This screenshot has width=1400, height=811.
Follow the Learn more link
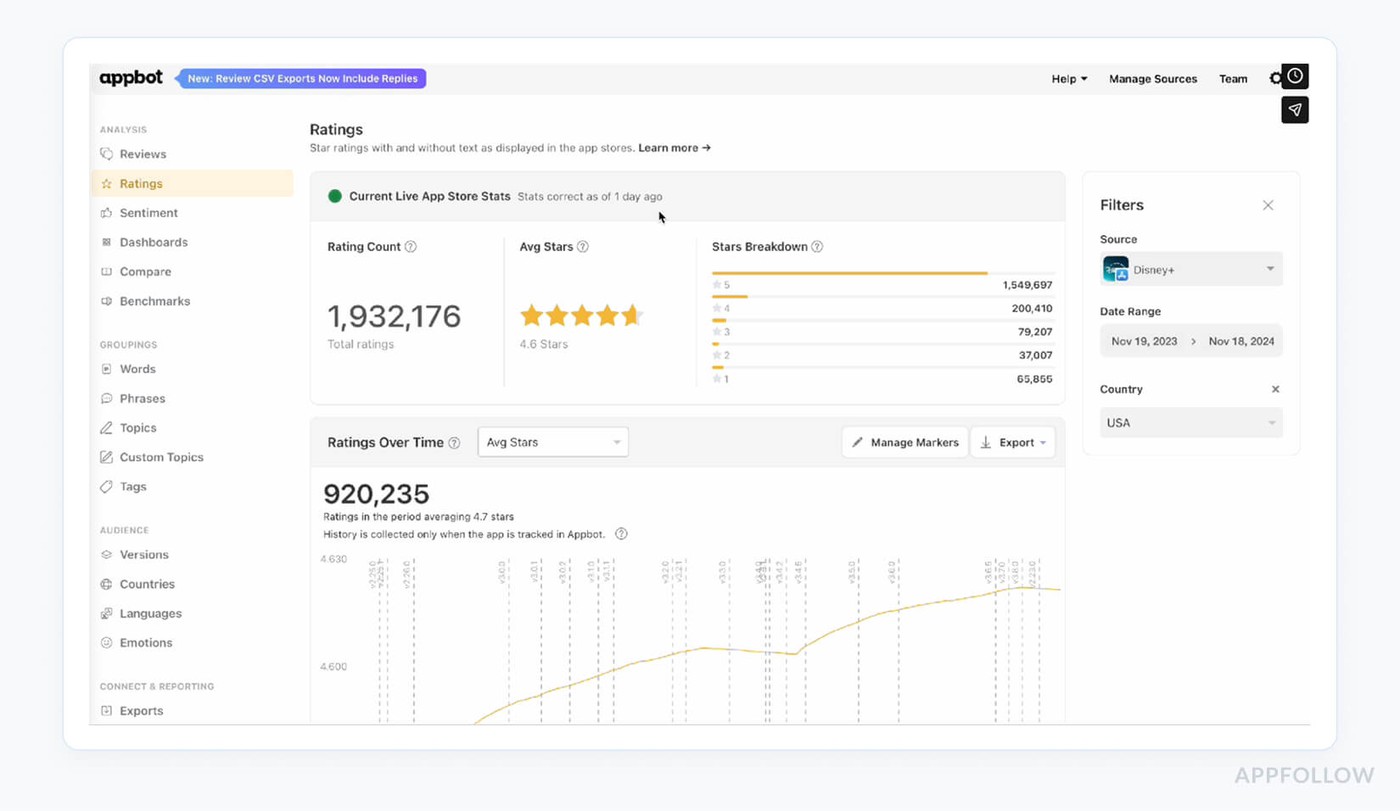click(x=674, y=148)
